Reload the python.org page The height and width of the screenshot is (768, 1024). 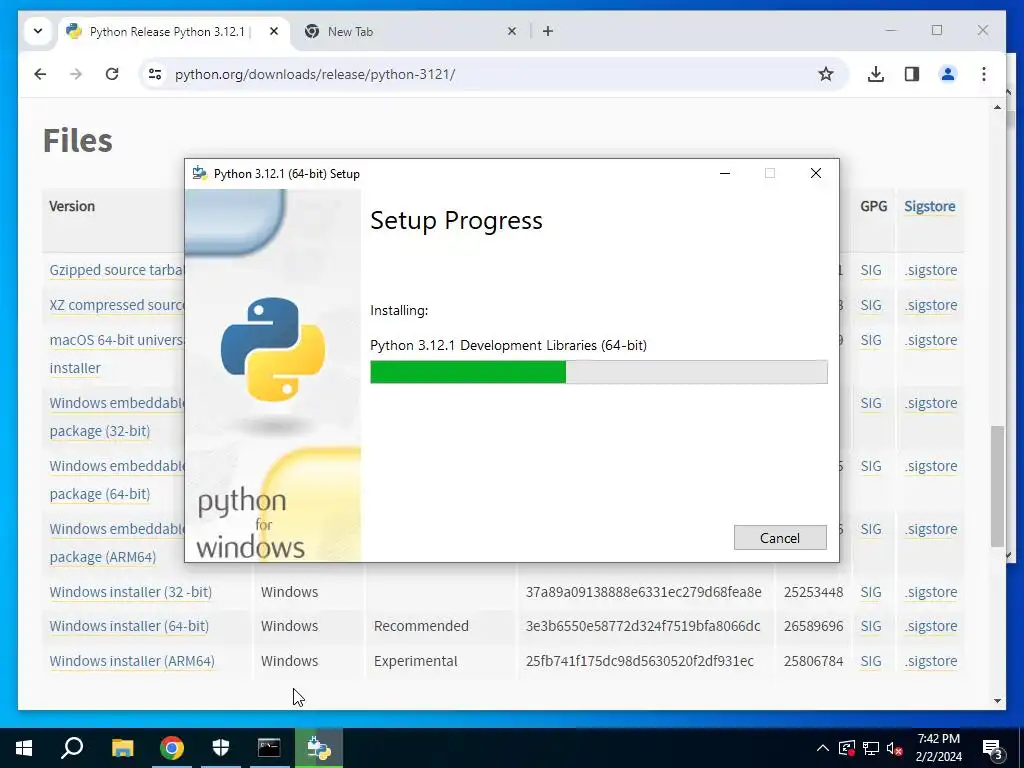pos(112,74)
